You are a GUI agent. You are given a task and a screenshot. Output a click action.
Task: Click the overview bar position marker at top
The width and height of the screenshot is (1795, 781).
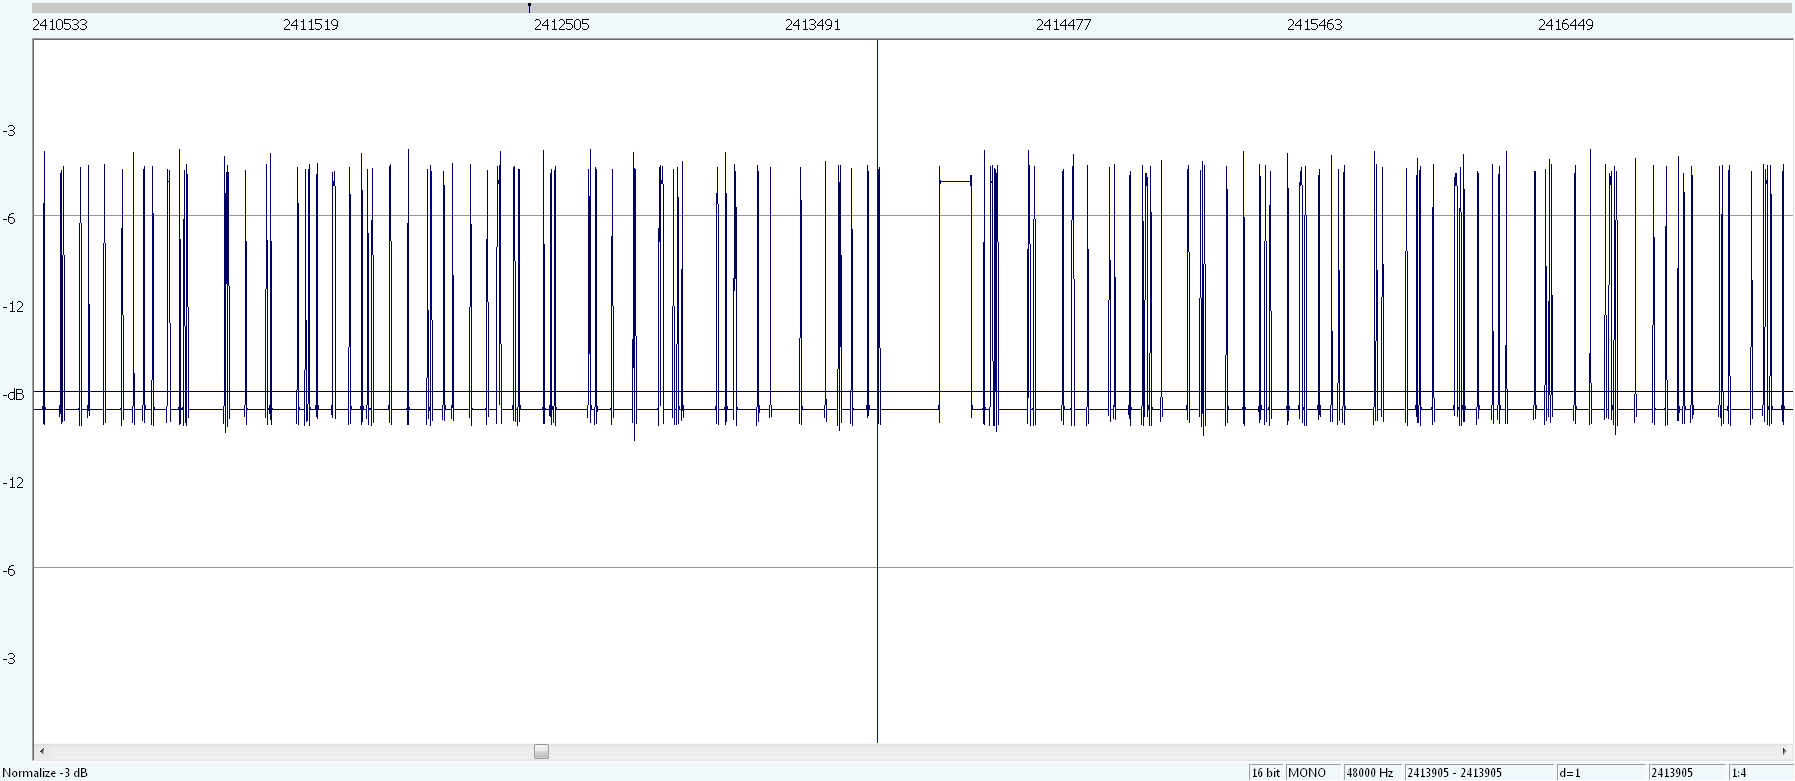(529, 8)
